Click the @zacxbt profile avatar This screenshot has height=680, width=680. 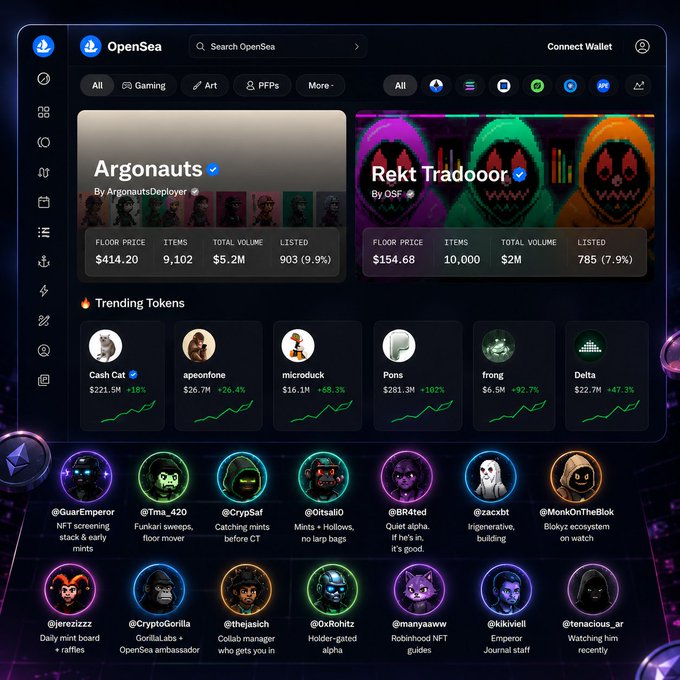(x=490, y=476)
